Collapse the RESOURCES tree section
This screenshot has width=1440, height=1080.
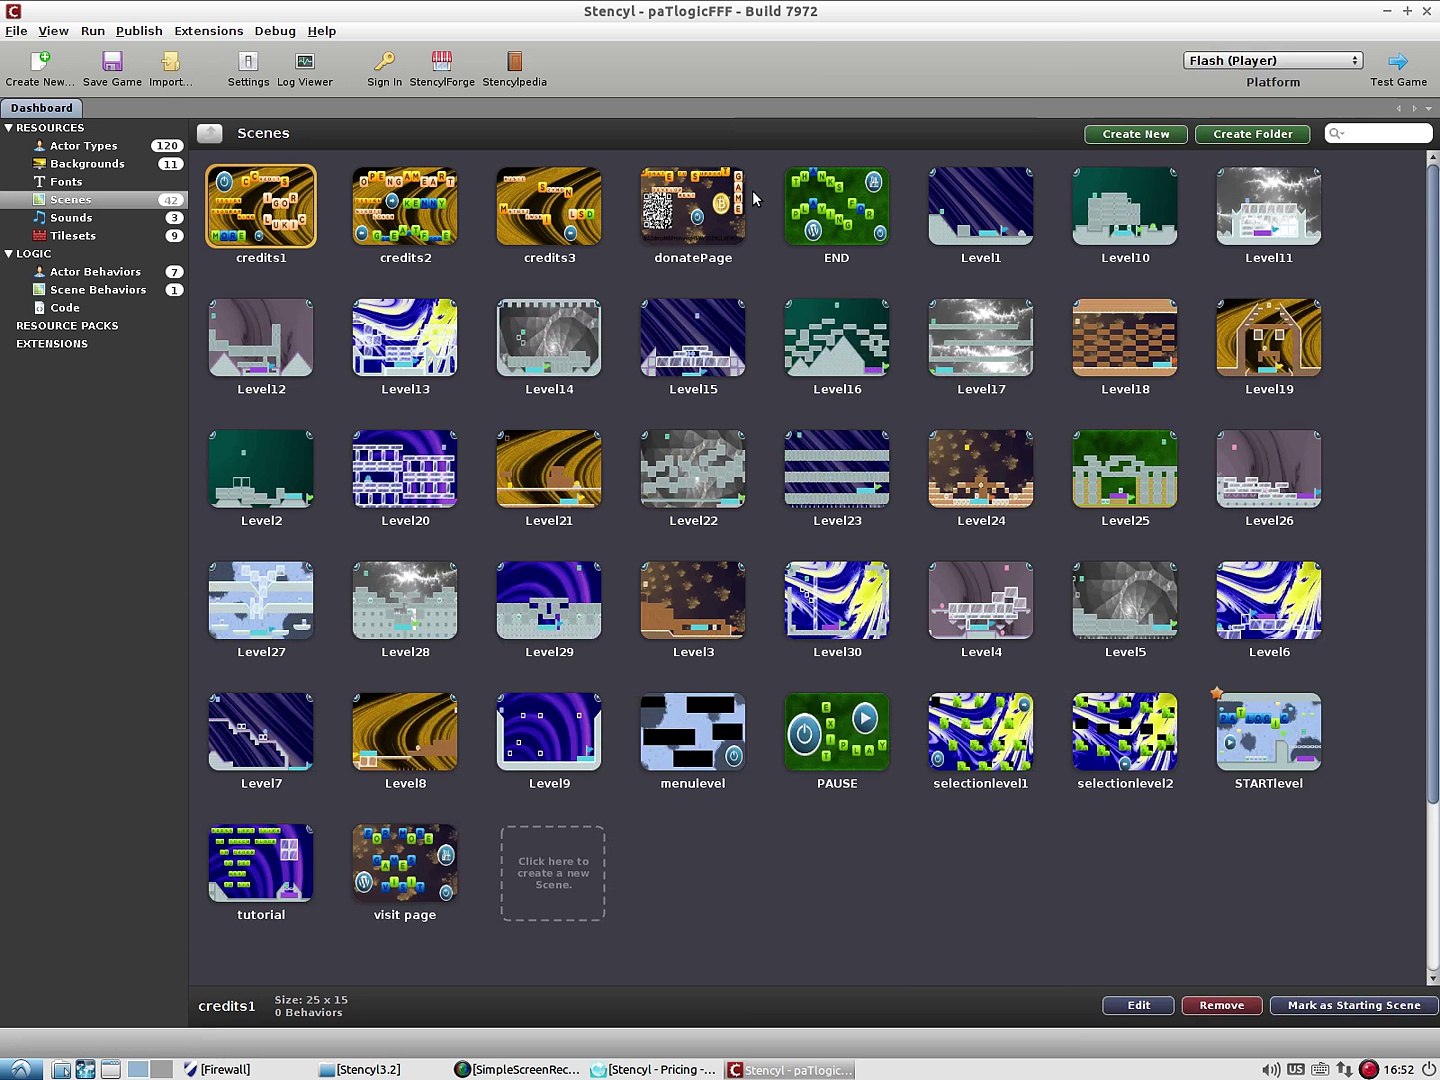(8, 128)
